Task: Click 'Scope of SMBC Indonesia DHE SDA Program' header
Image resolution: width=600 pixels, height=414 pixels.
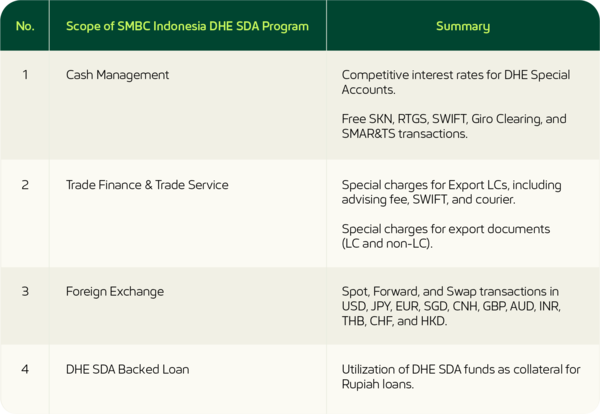Action: click(187, 26)
